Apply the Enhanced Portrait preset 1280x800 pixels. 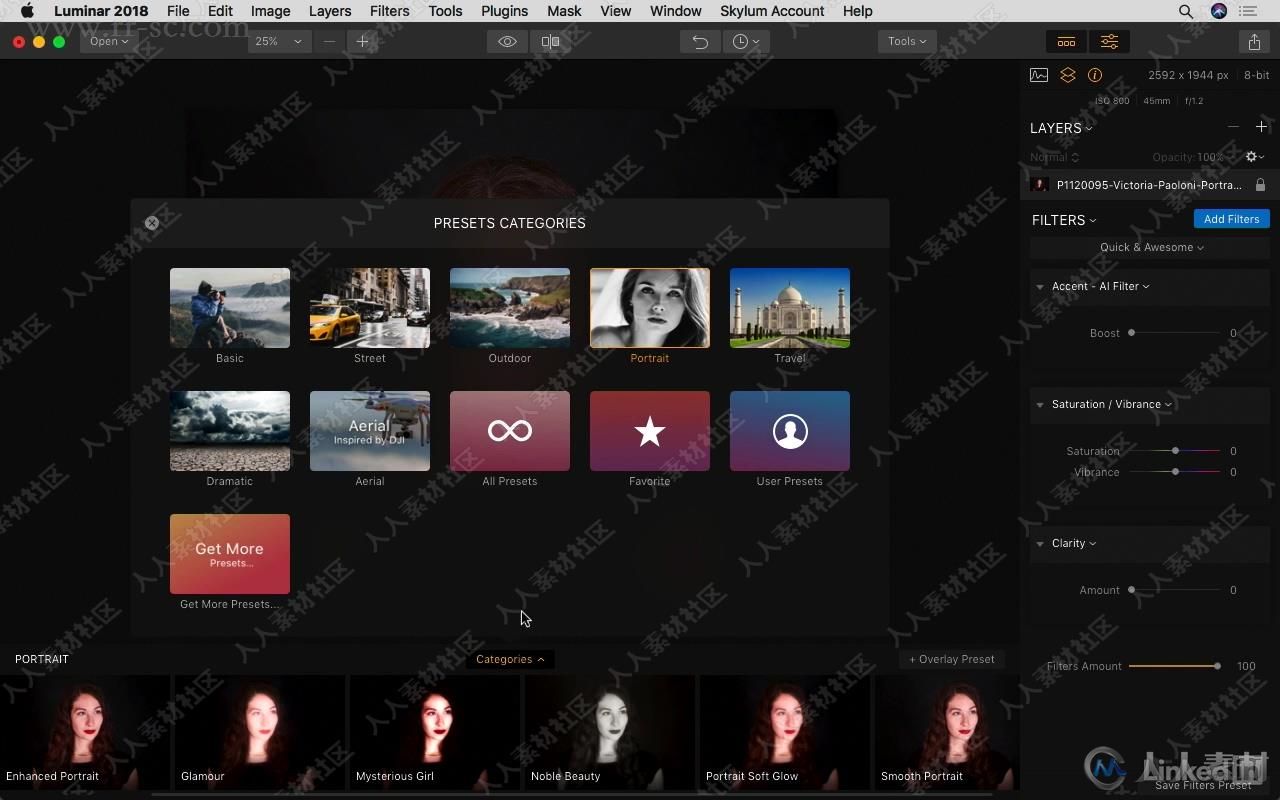85,732
